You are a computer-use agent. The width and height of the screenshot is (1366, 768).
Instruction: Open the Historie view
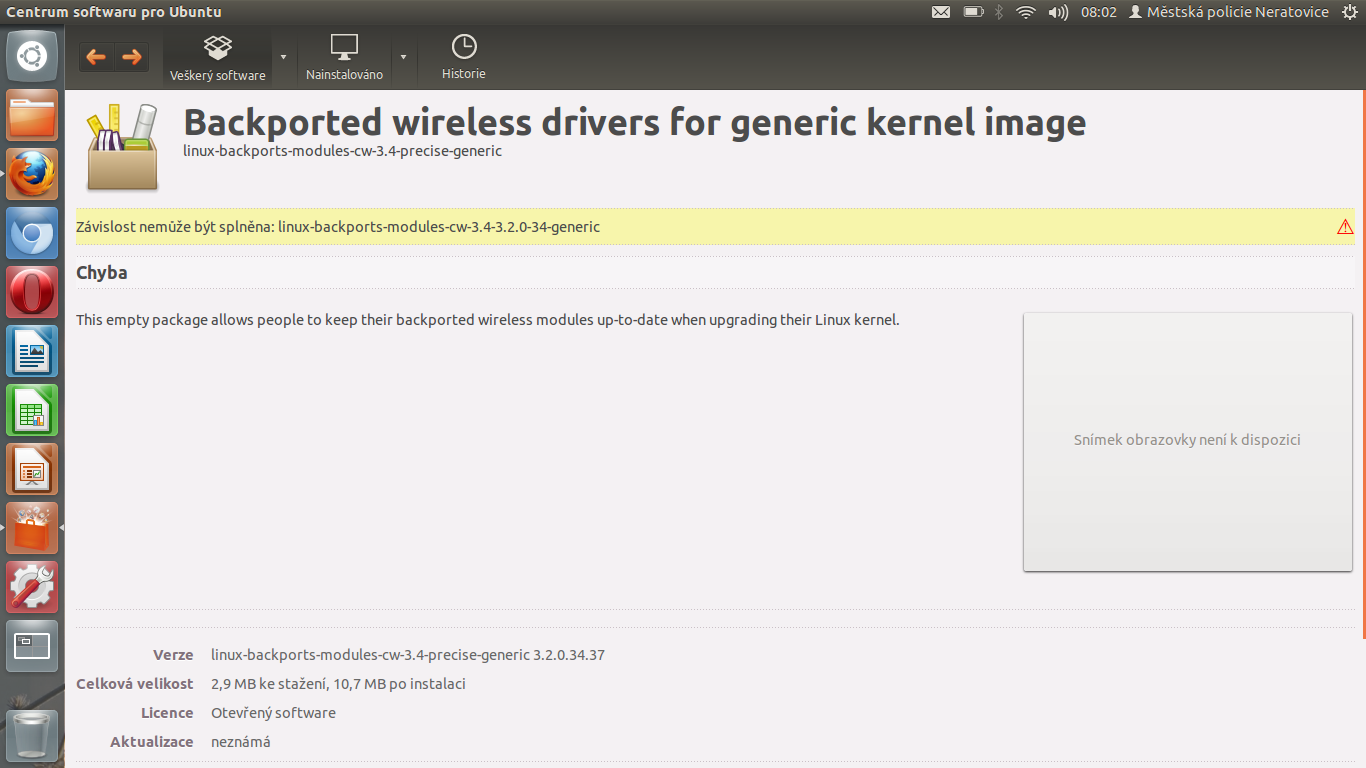[x=464, y=58]
